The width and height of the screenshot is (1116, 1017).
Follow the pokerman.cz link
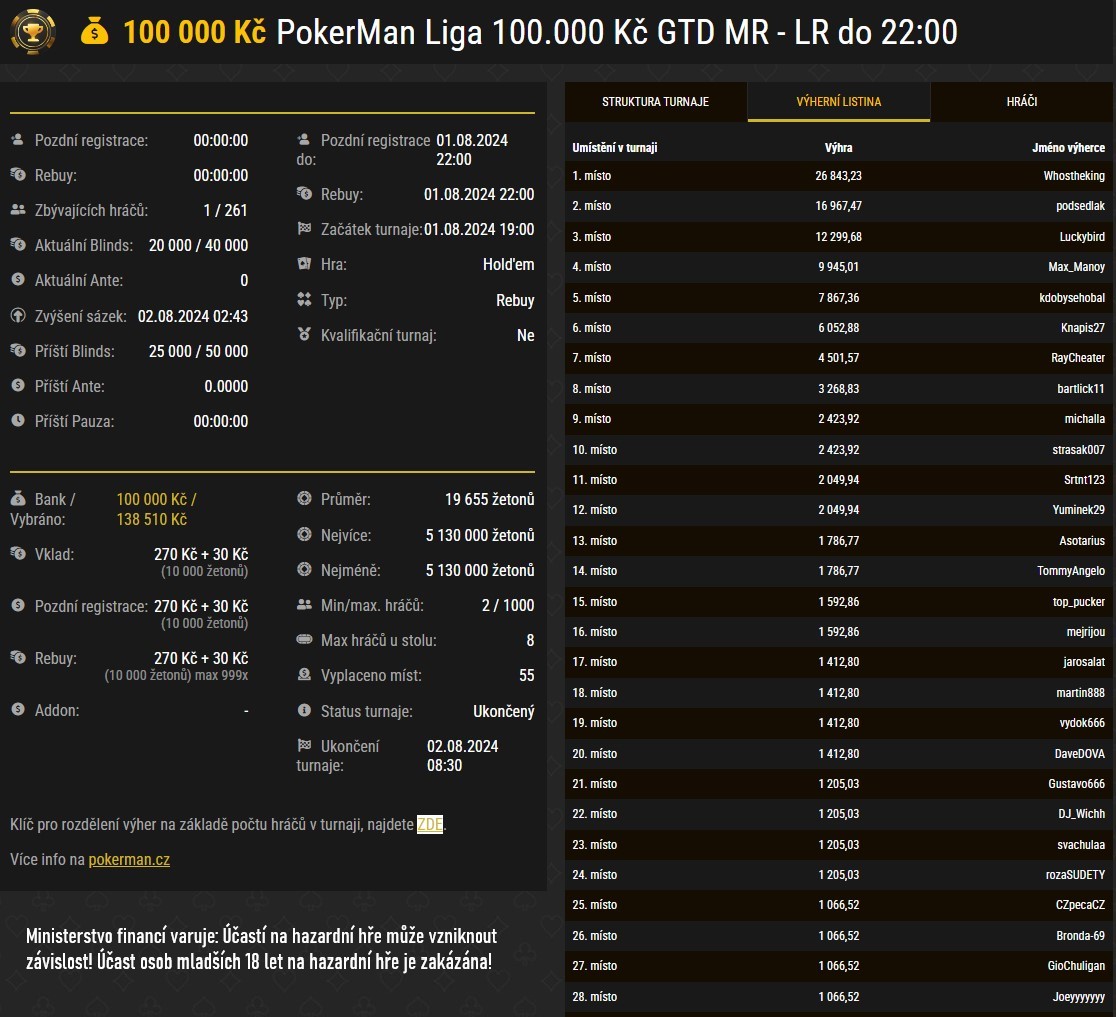(x=129, y=860)
